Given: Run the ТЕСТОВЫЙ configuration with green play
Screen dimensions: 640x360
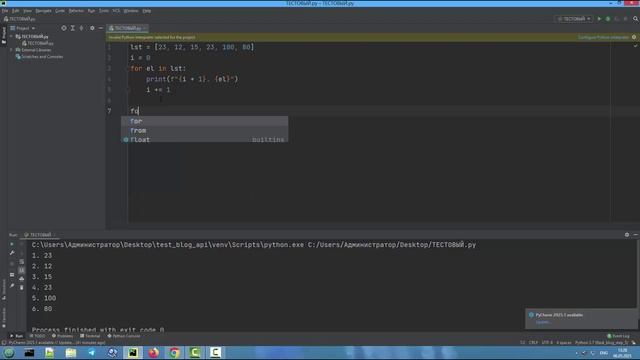Looking at the screenshot, I should point(599,19).
